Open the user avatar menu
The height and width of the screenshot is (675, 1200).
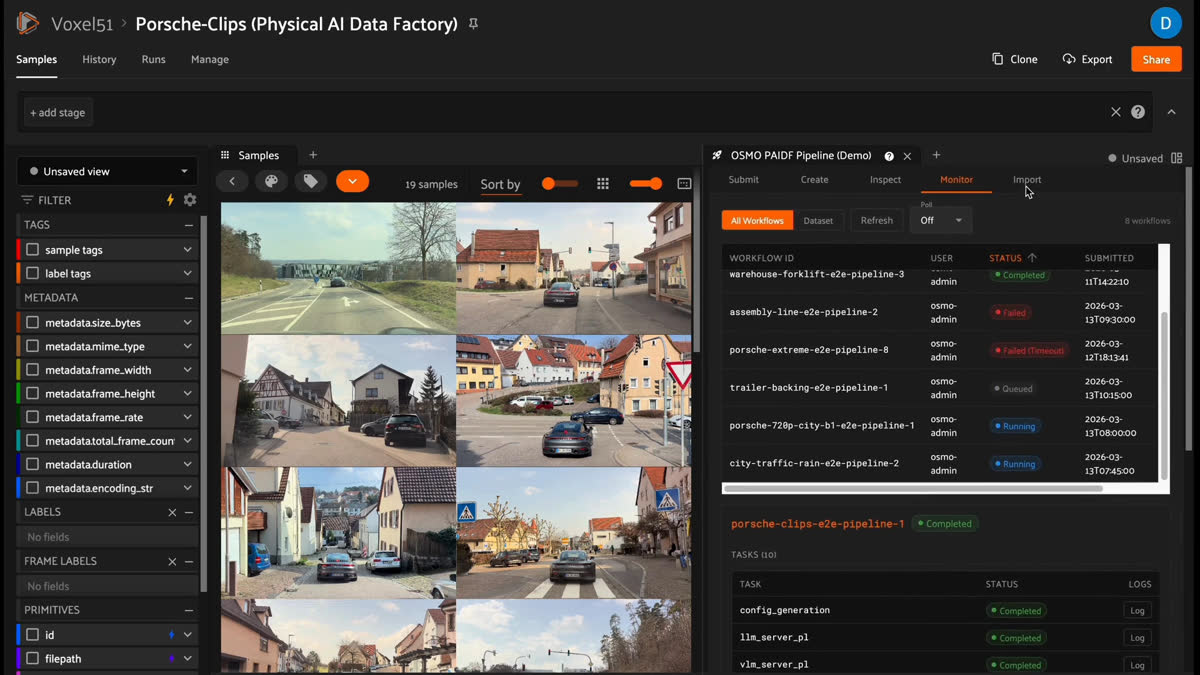pos(1165,23)
